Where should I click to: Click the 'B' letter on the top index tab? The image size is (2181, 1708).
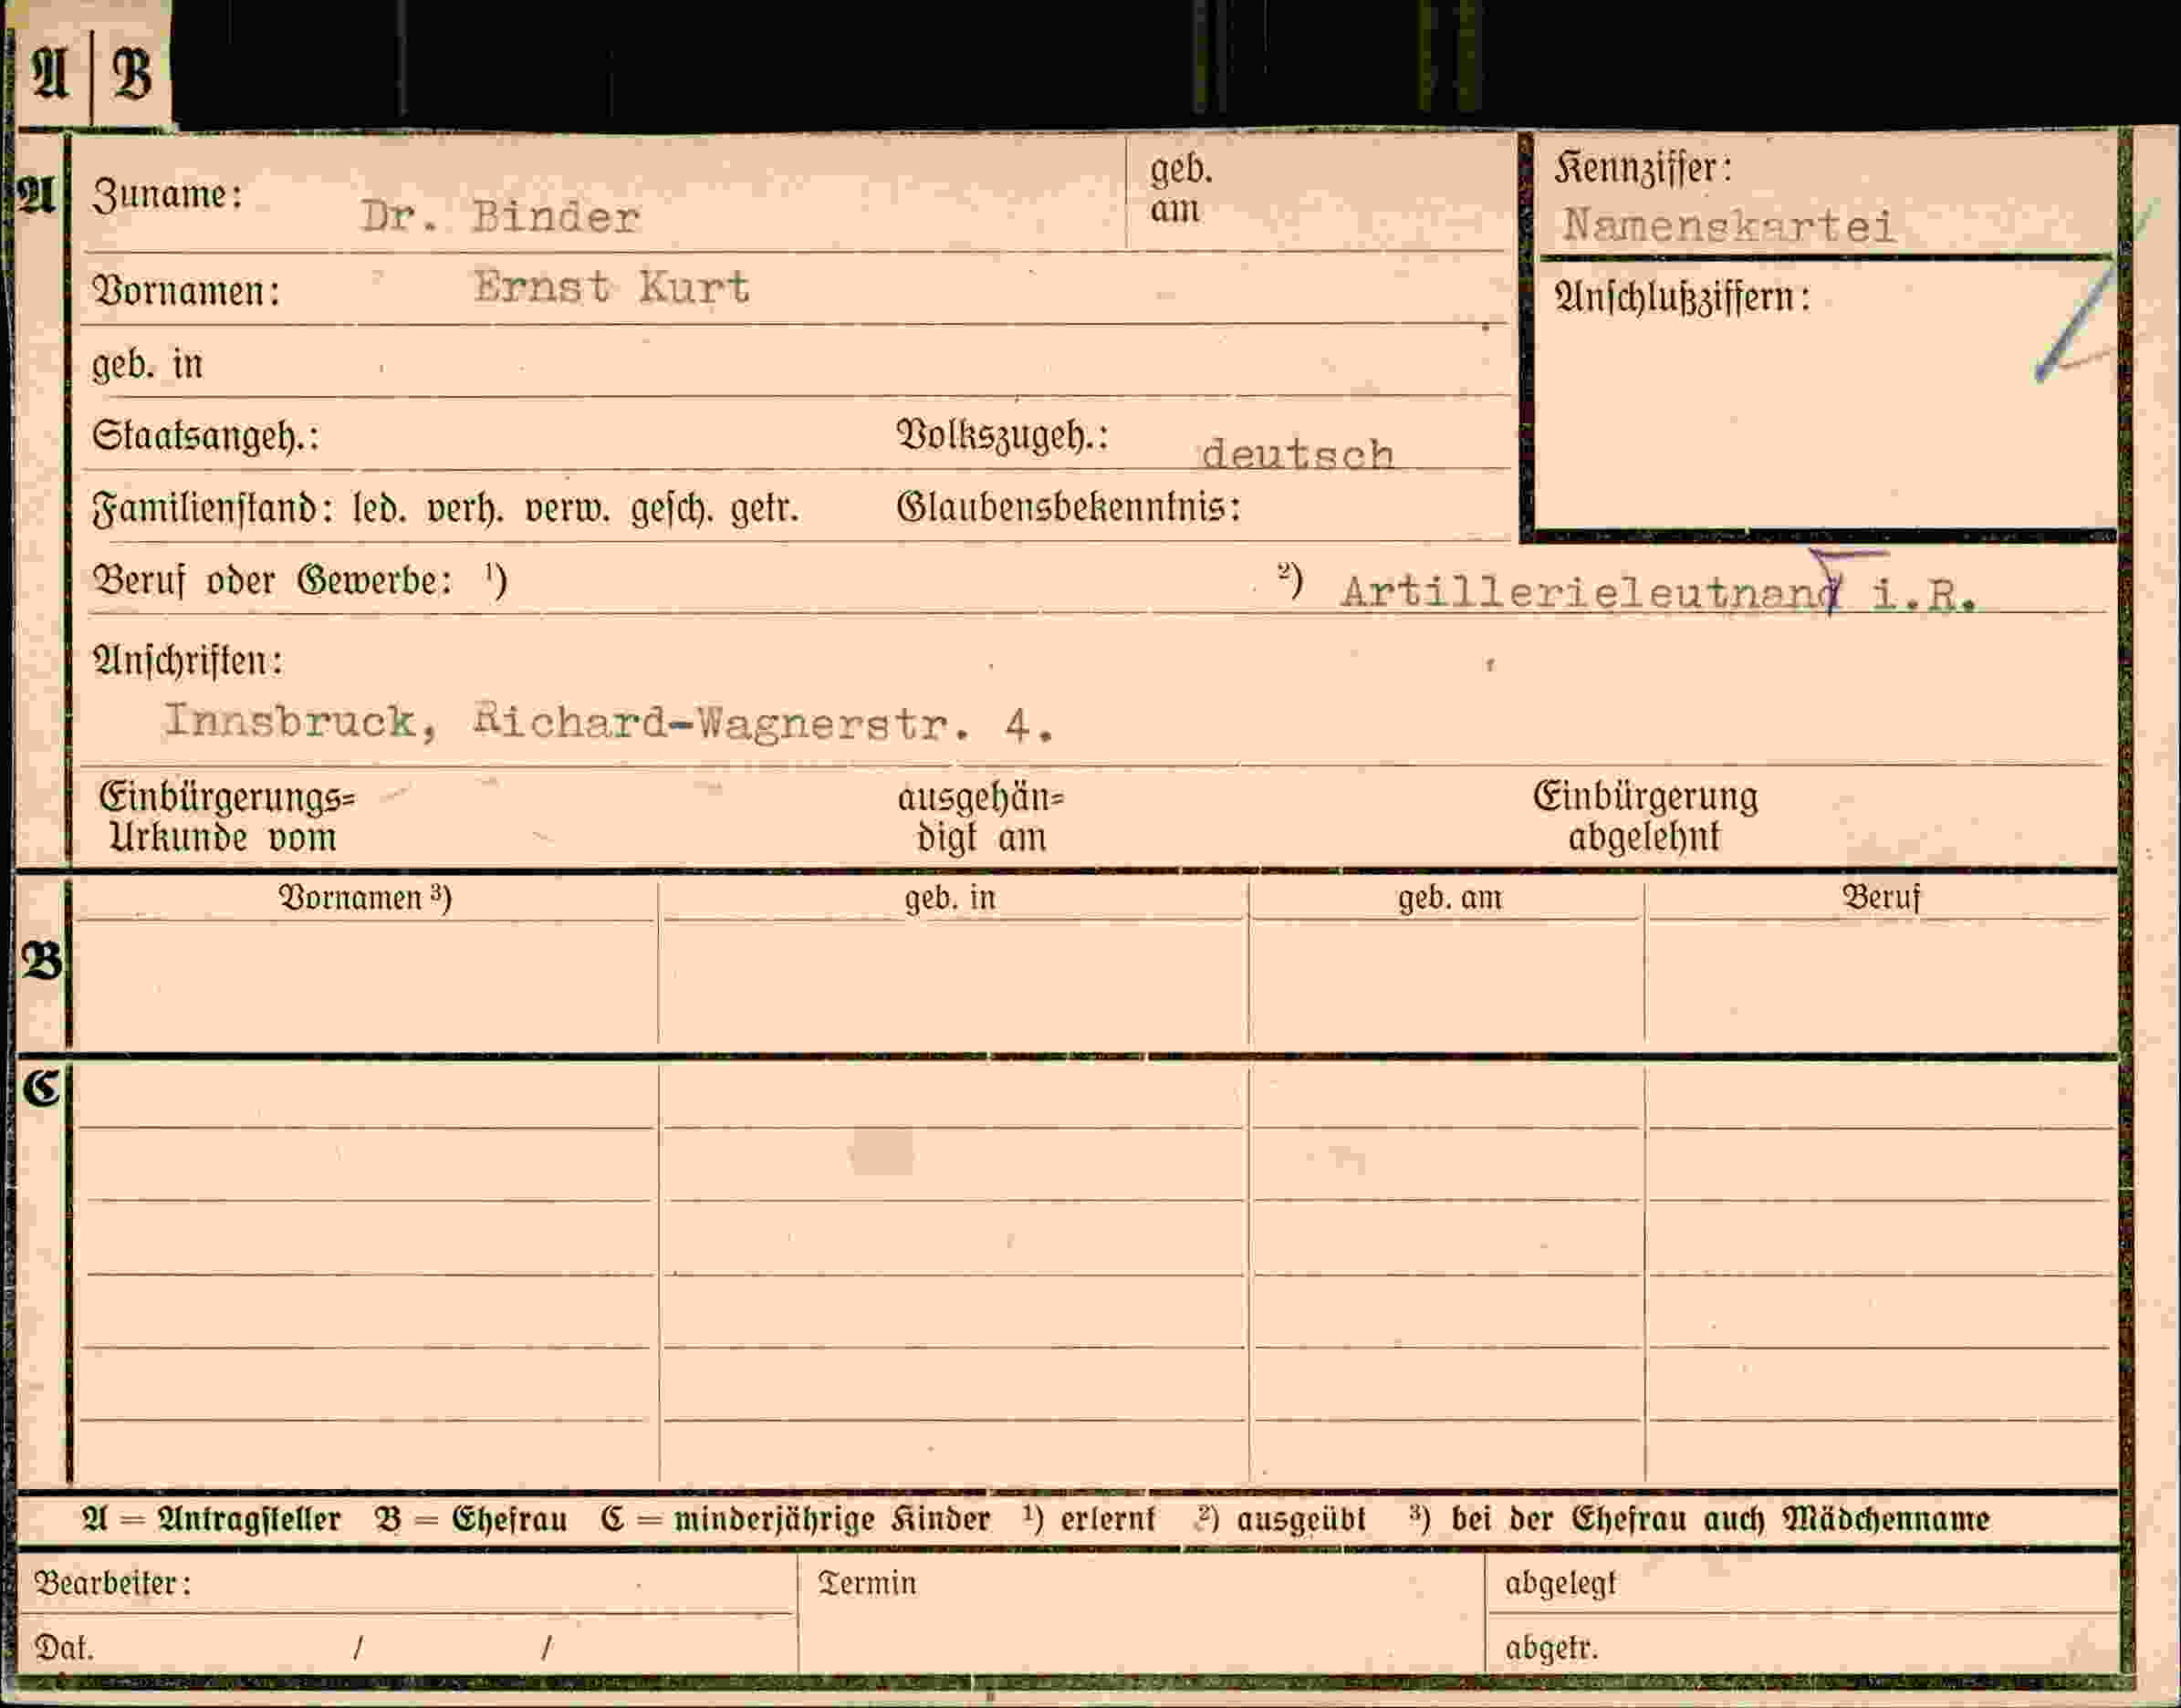[x=131, y=73]
